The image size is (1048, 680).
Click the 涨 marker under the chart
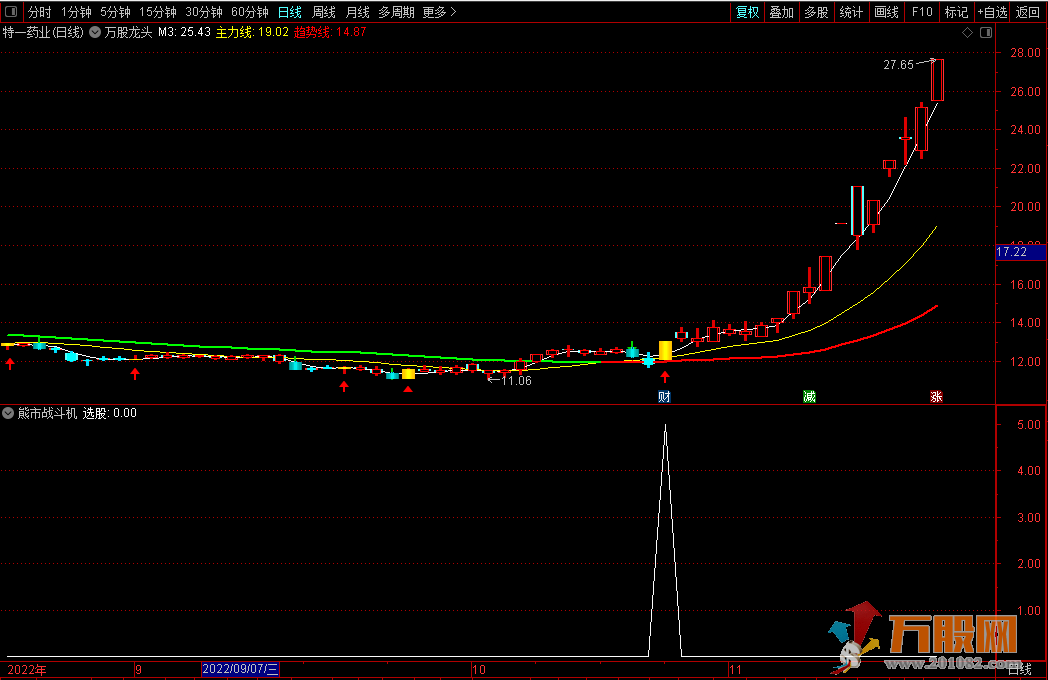(x=936, y=396)
